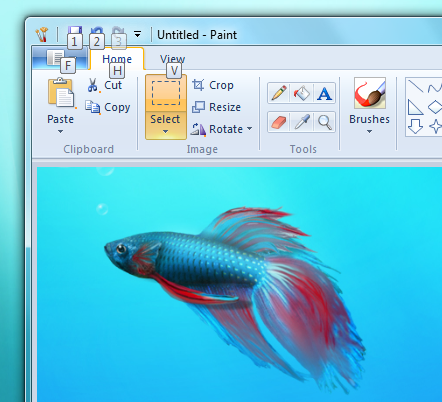Click the Crop button
The height and width of the screenshot is (402, 442).
(213, 85)
